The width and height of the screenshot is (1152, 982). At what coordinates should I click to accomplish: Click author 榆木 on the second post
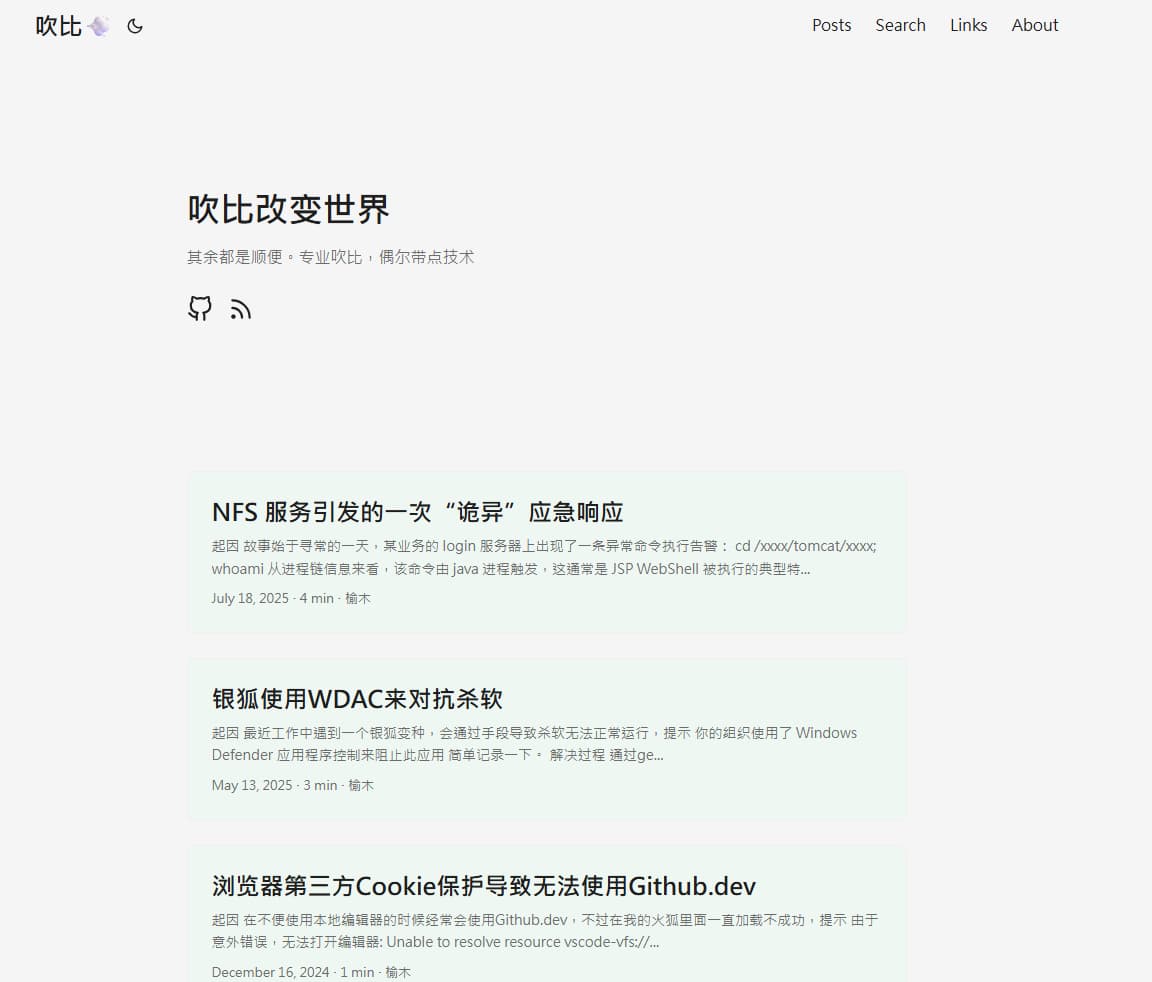(x=360, y=785)
